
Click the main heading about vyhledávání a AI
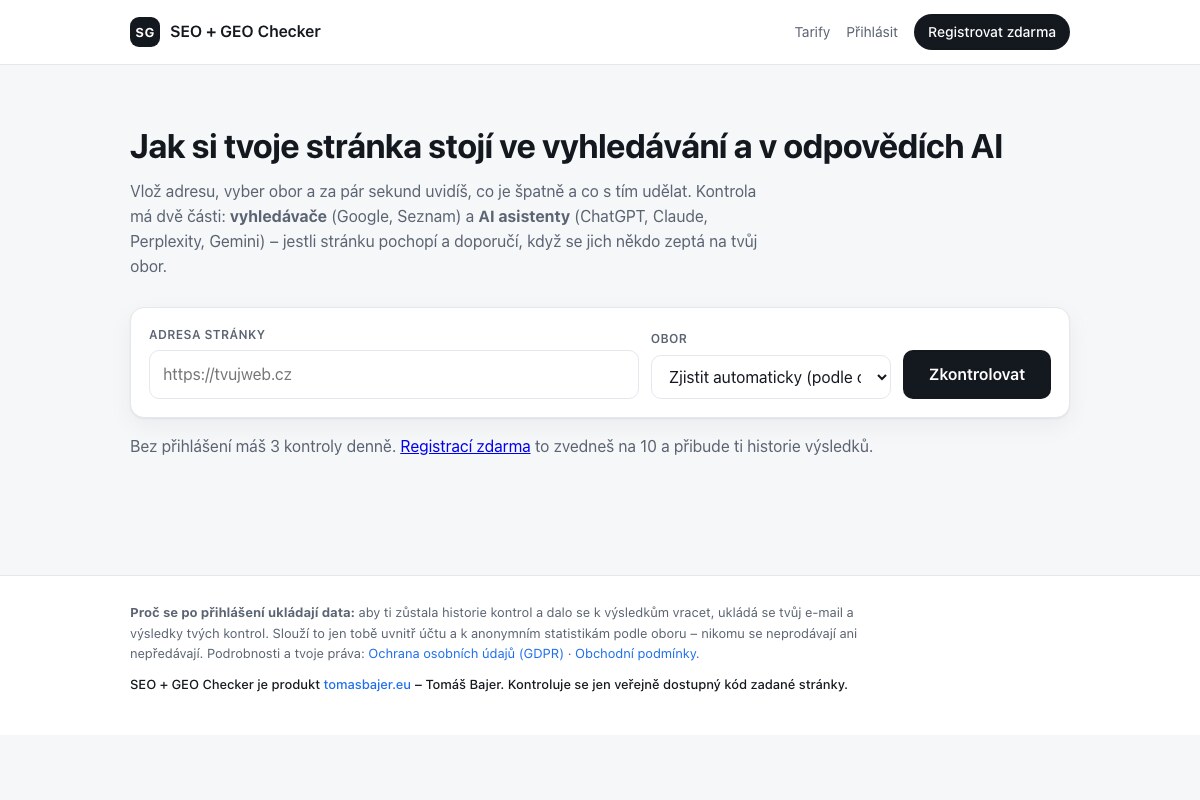pyautogui.click(x=566, y=146)
